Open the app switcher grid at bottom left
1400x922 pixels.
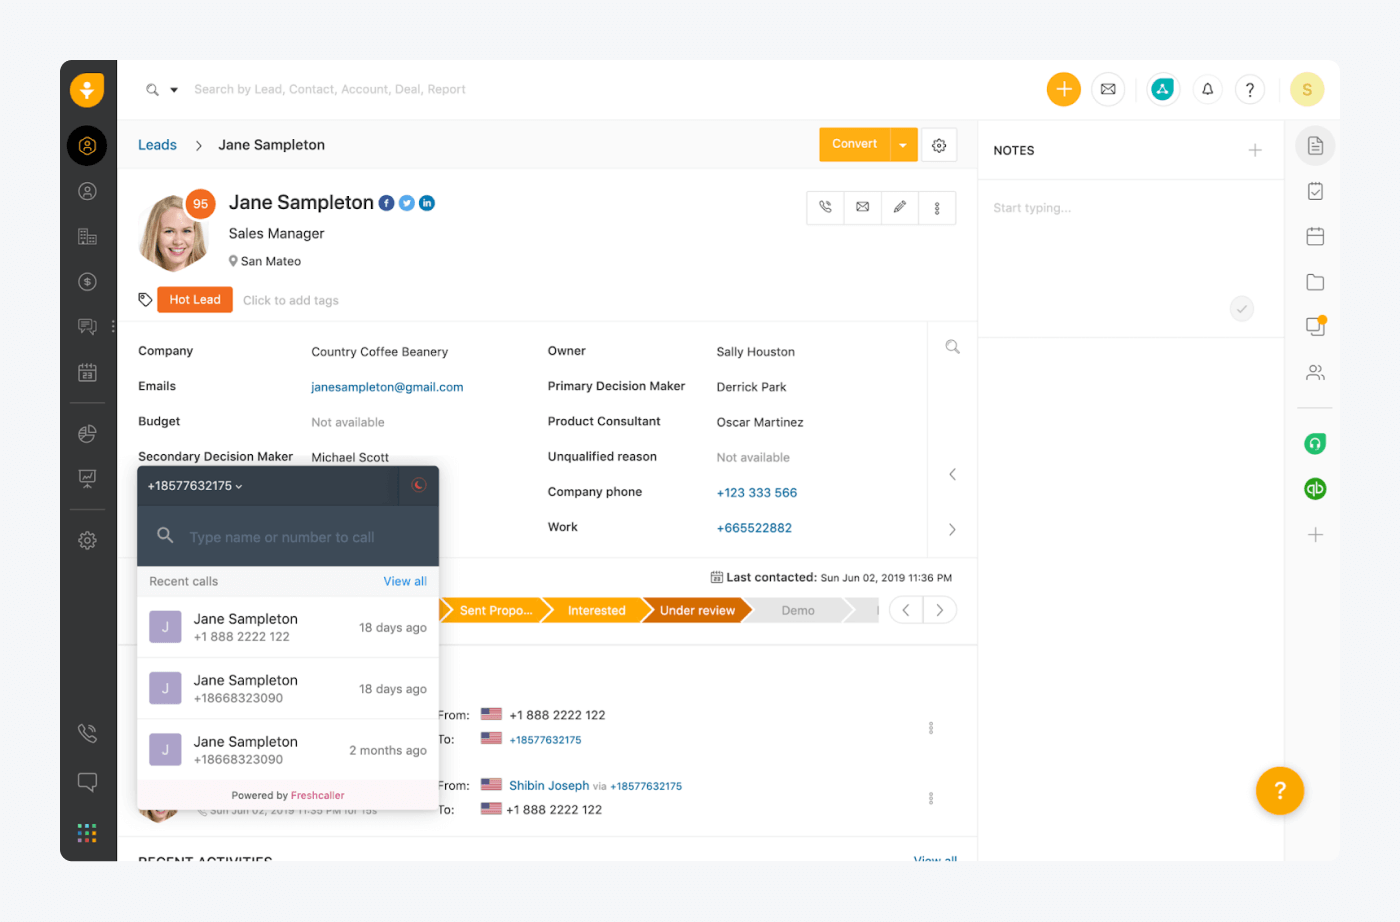click(x=87, y=832)
